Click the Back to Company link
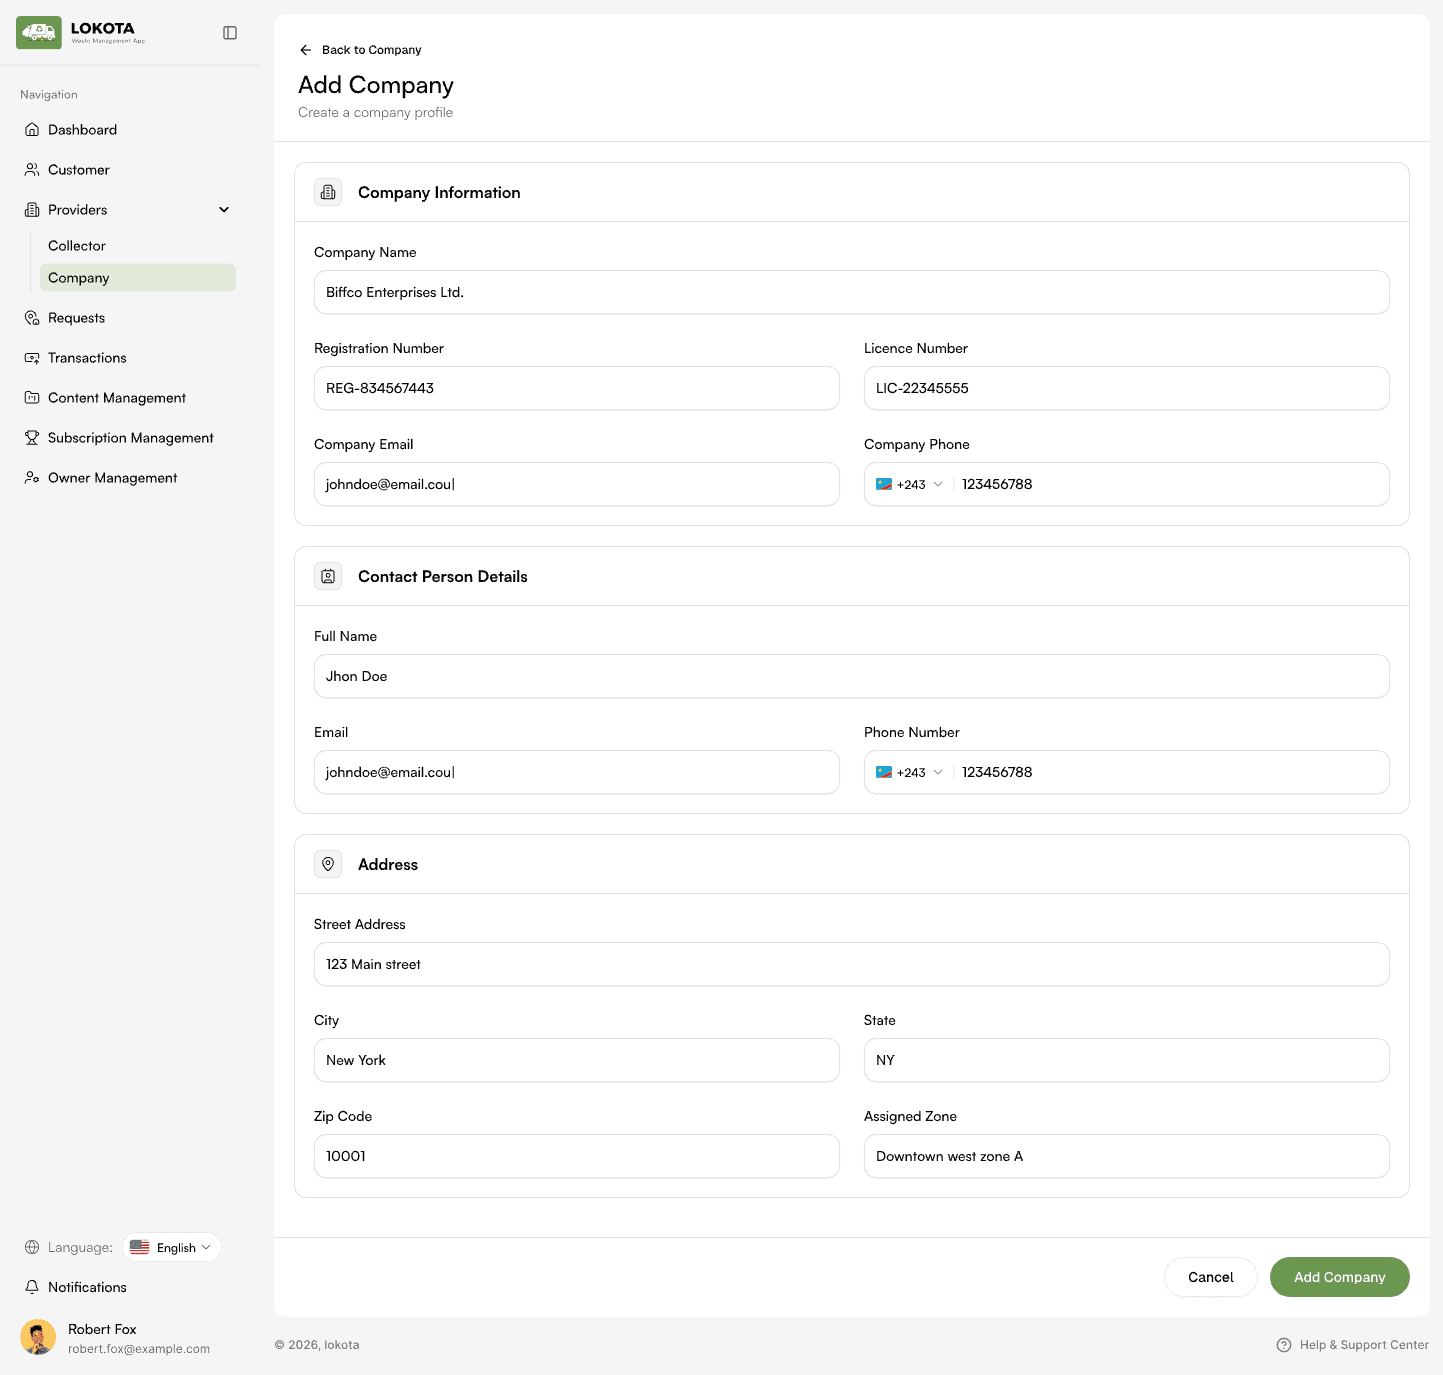The height and width of the screenshot is (1375, 1443). (x=360, y=50)
